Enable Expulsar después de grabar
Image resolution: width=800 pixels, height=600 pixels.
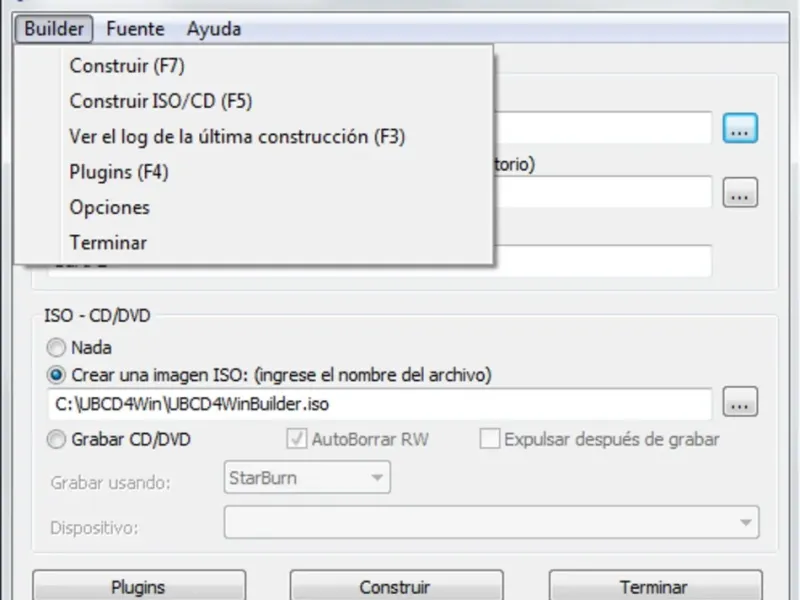pos(490,439)
